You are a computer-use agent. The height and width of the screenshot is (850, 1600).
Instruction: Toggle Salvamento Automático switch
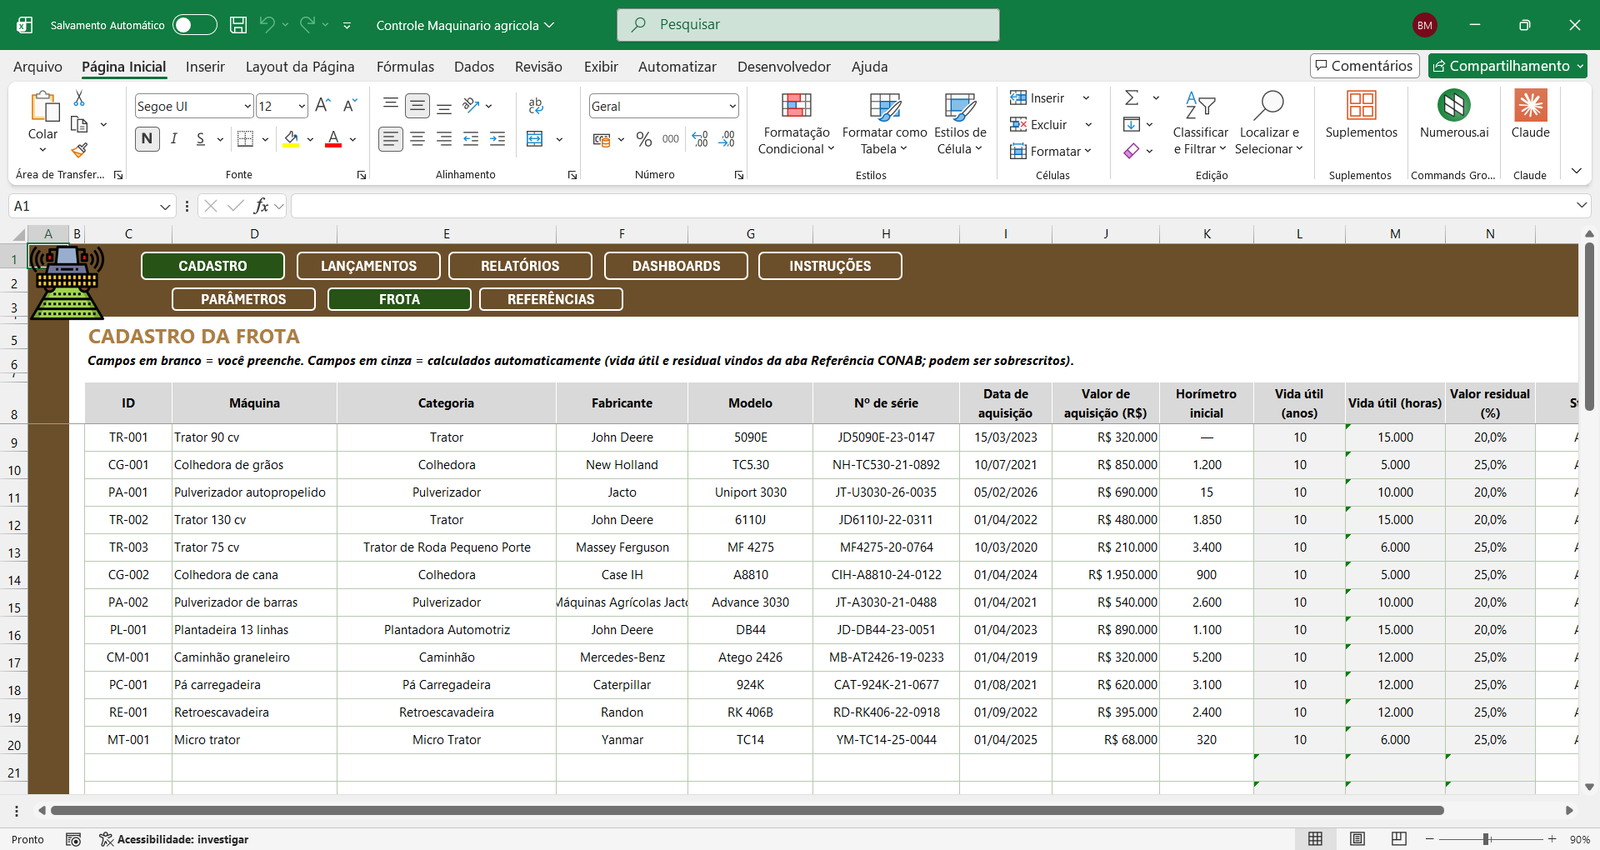[x=194, y=25]
